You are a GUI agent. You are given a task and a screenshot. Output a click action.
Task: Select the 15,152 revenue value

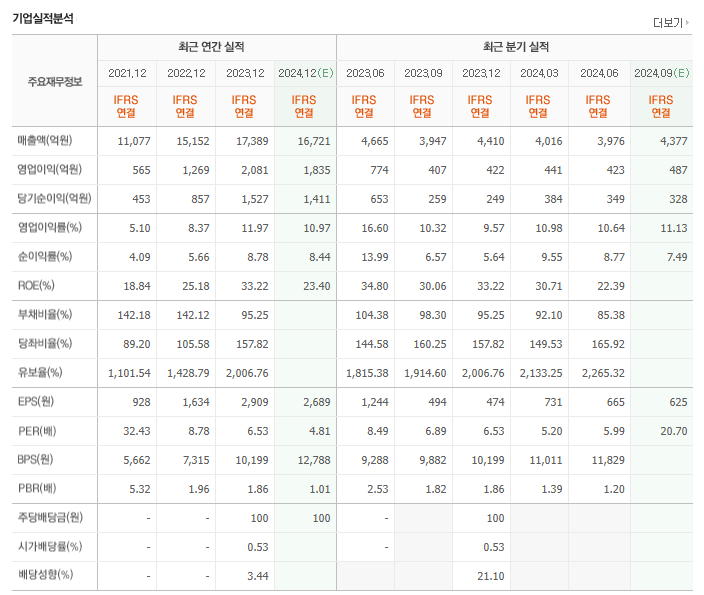point(193,141)
